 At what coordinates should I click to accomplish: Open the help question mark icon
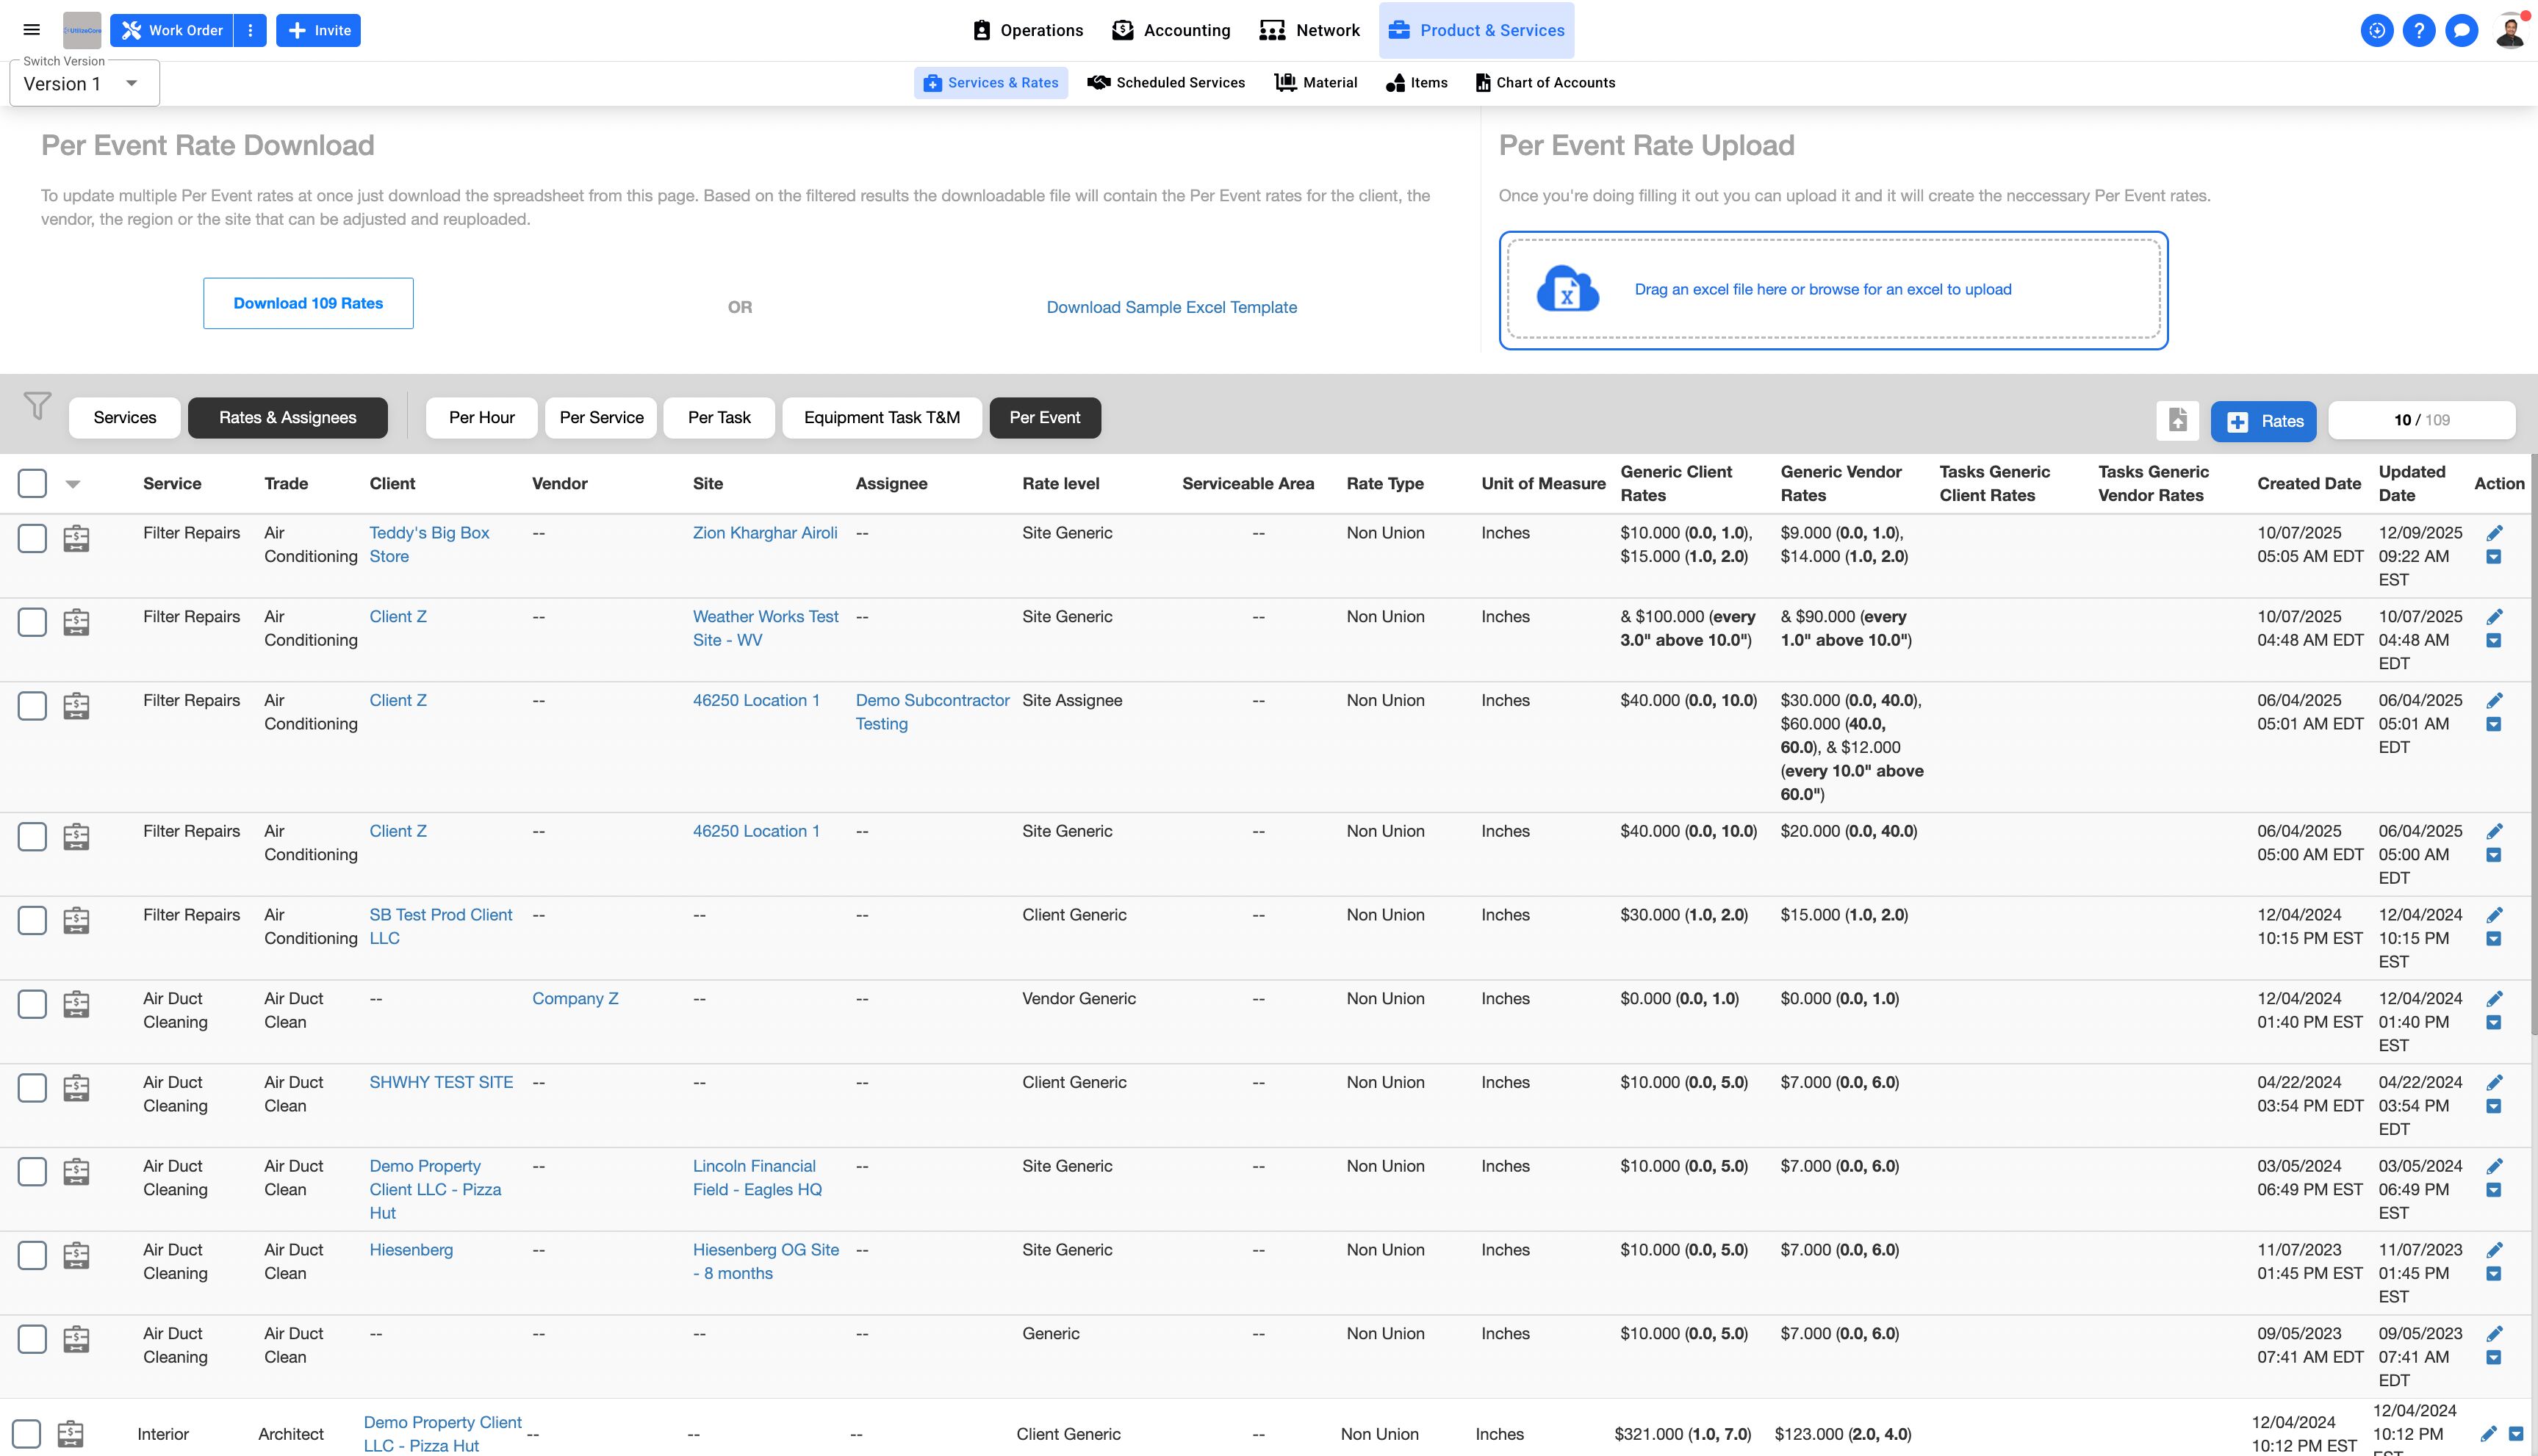[2418, 30]
